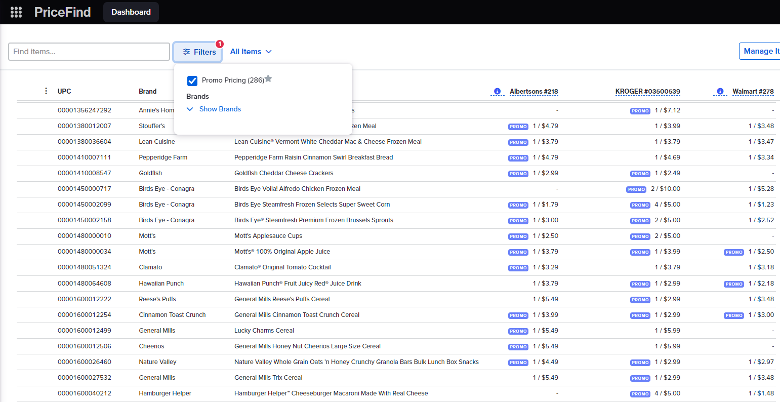
Task: Click info icon beside Walmart #278
Action: [x=720, y=92]
